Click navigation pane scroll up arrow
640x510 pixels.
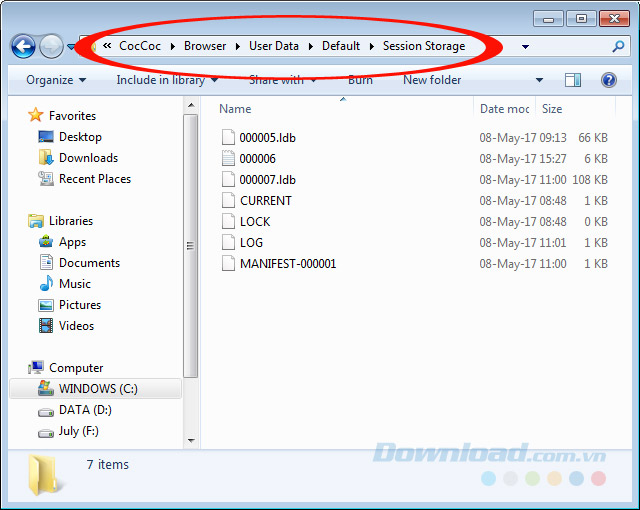coord(191,105)
